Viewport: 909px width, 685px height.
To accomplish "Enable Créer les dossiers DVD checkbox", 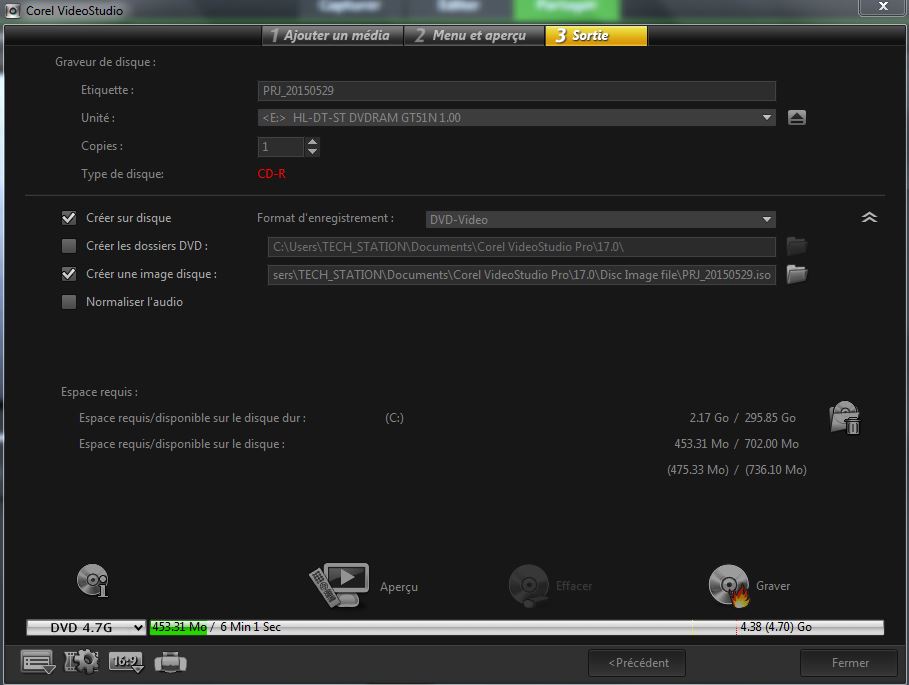I will point(69,246).
